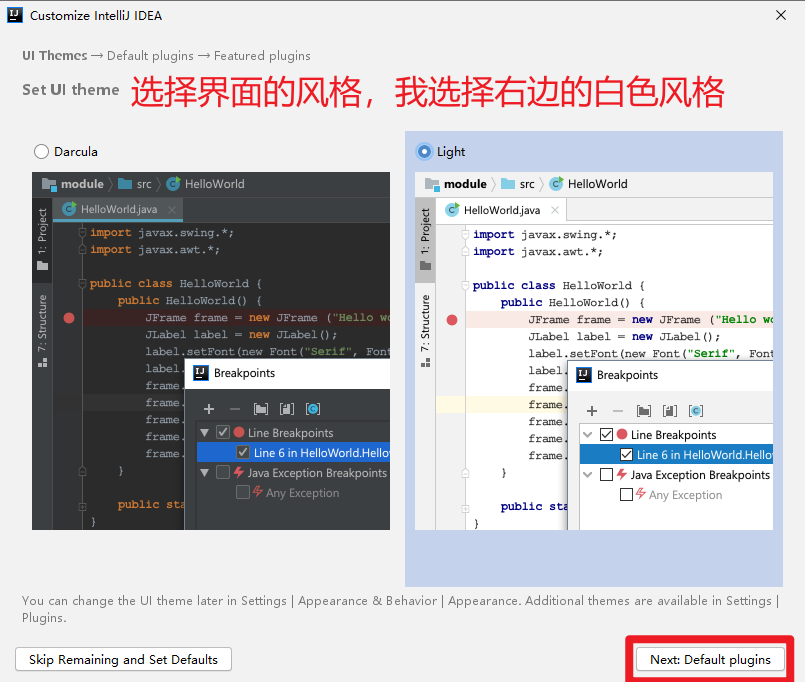Click the Default plugins breadcrumb step

[x=150, y=55]
